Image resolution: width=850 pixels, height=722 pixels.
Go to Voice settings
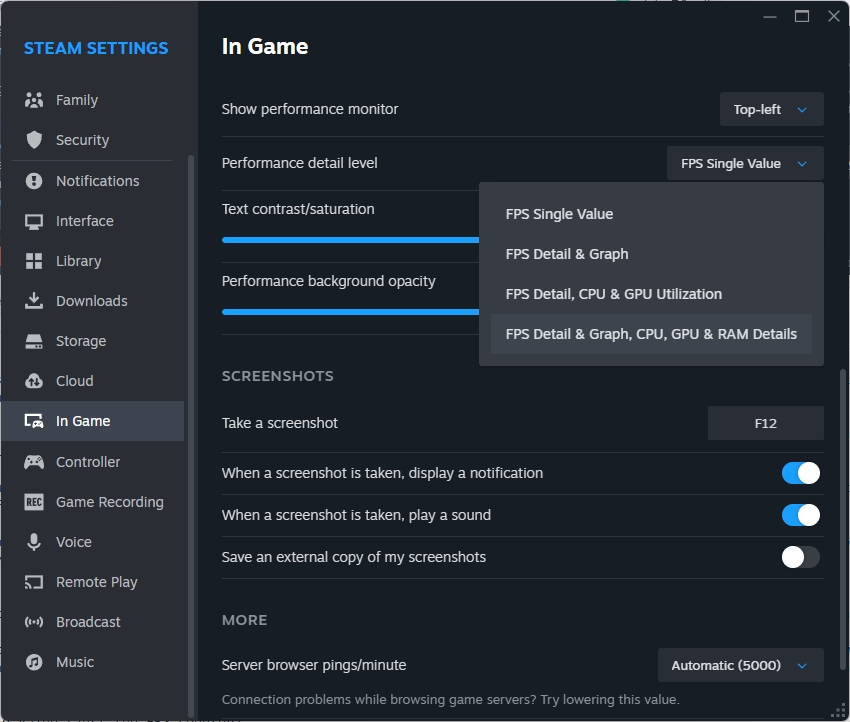click(x=92, y=542)
